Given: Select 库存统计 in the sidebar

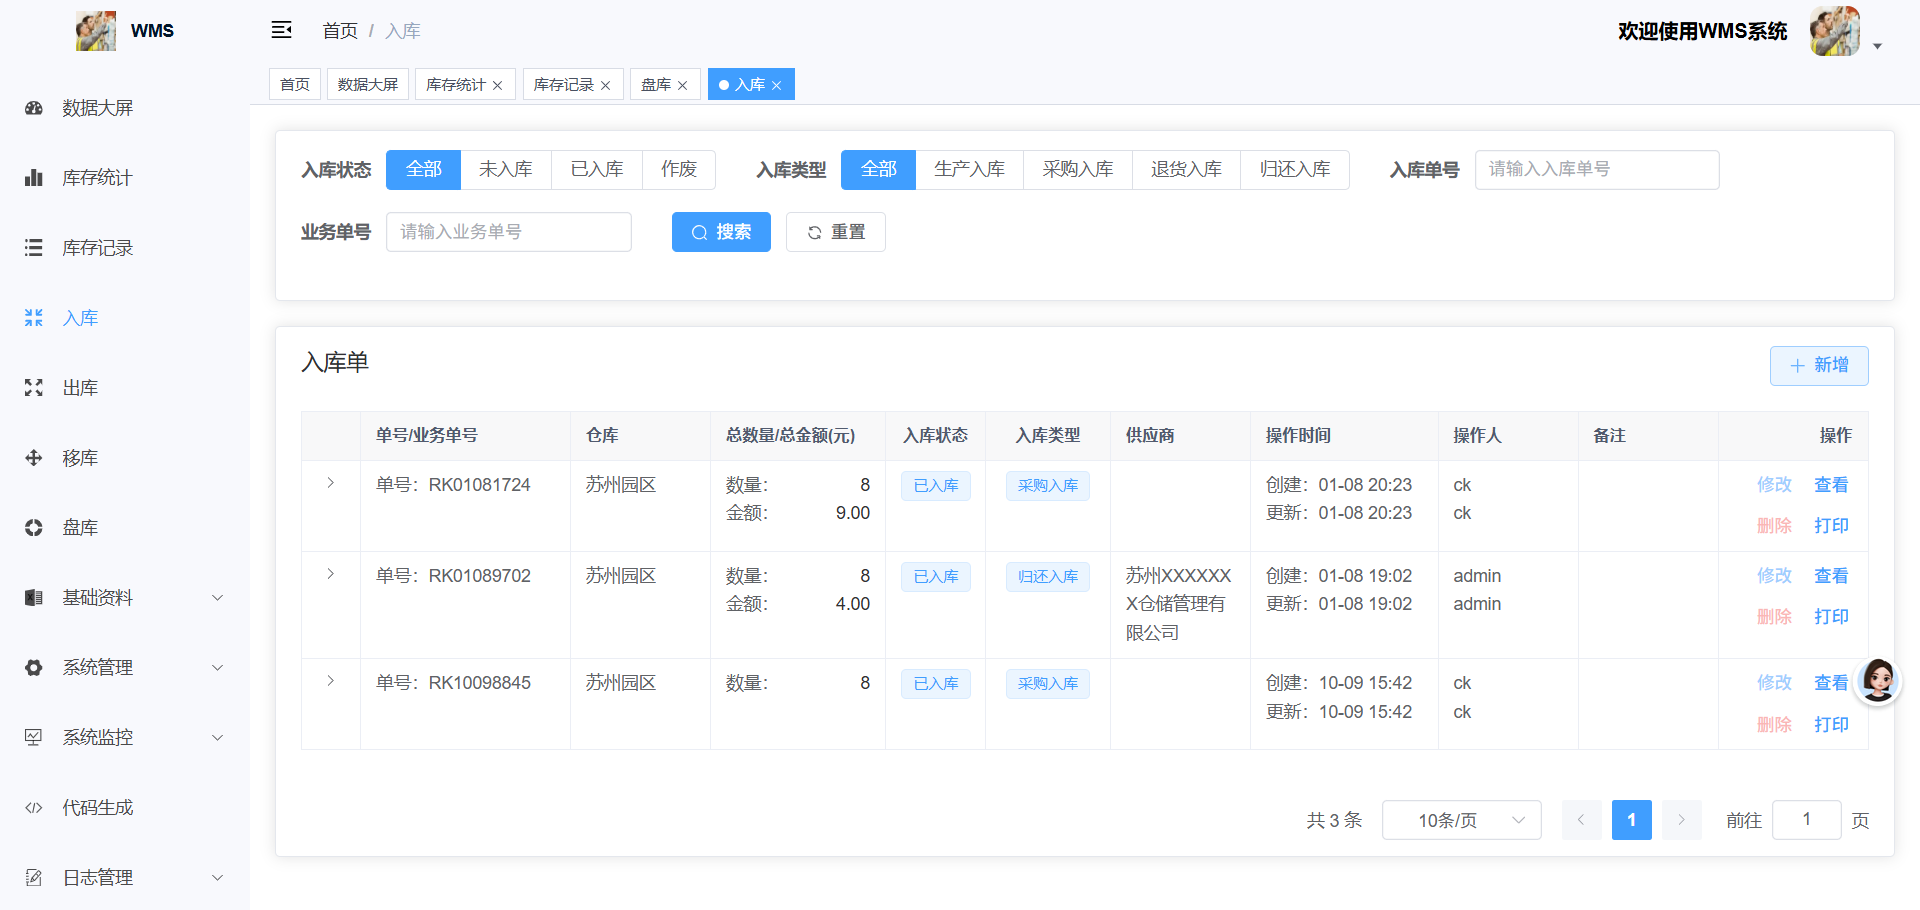Looking at the screenshot, I should coord(96,177).
